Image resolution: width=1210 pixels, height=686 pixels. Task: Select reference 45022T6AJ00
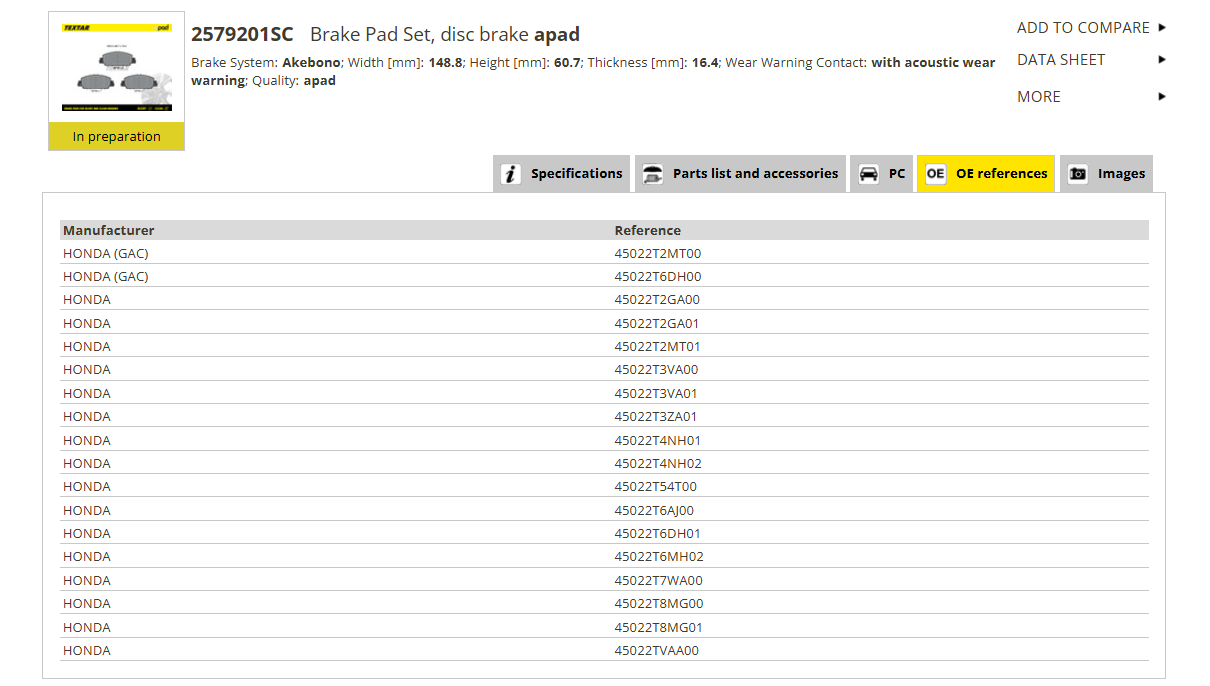pyautogui.click(x=654, y=511)
